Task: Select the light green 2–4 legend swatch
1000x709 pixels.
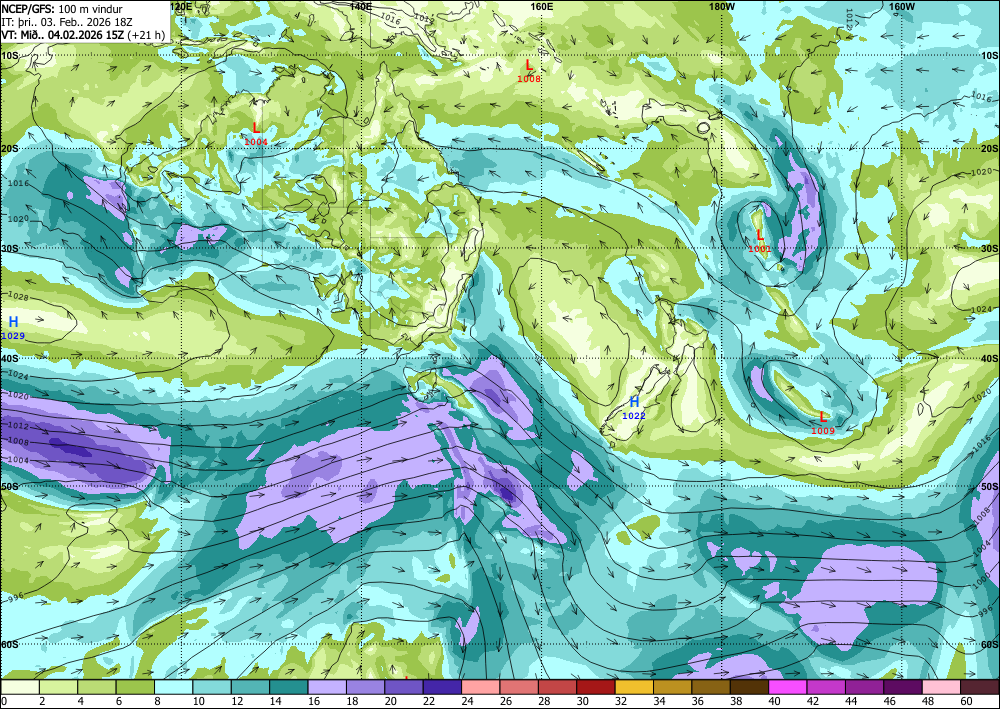Action: click(59, 687)
